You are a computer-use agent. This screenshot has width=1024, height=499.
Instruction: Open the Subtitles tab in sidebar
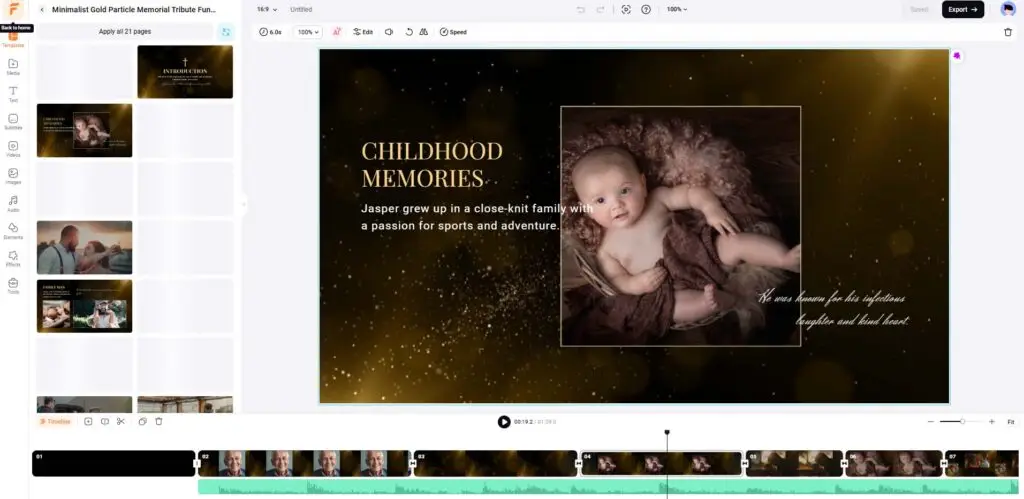[x=13, y=121]
